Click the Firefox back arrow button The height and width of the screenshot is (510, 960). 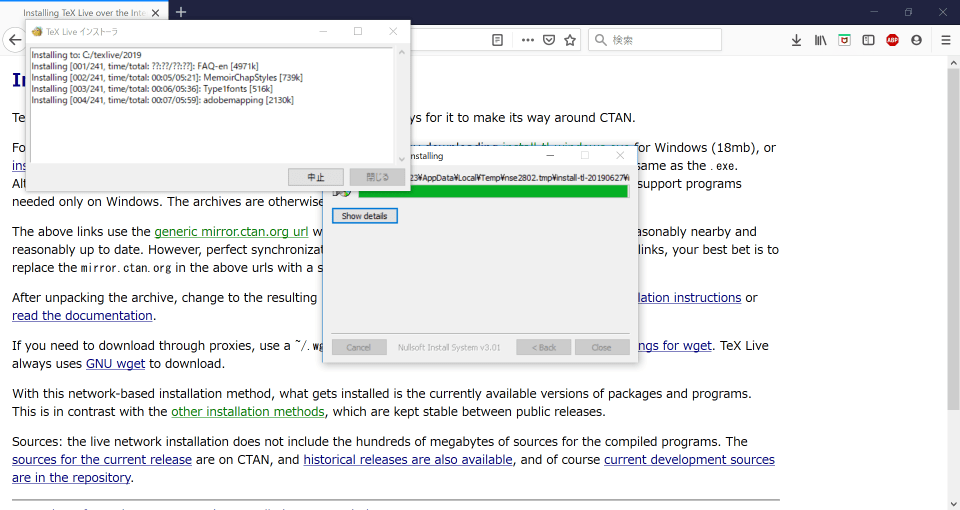point(13,41)
